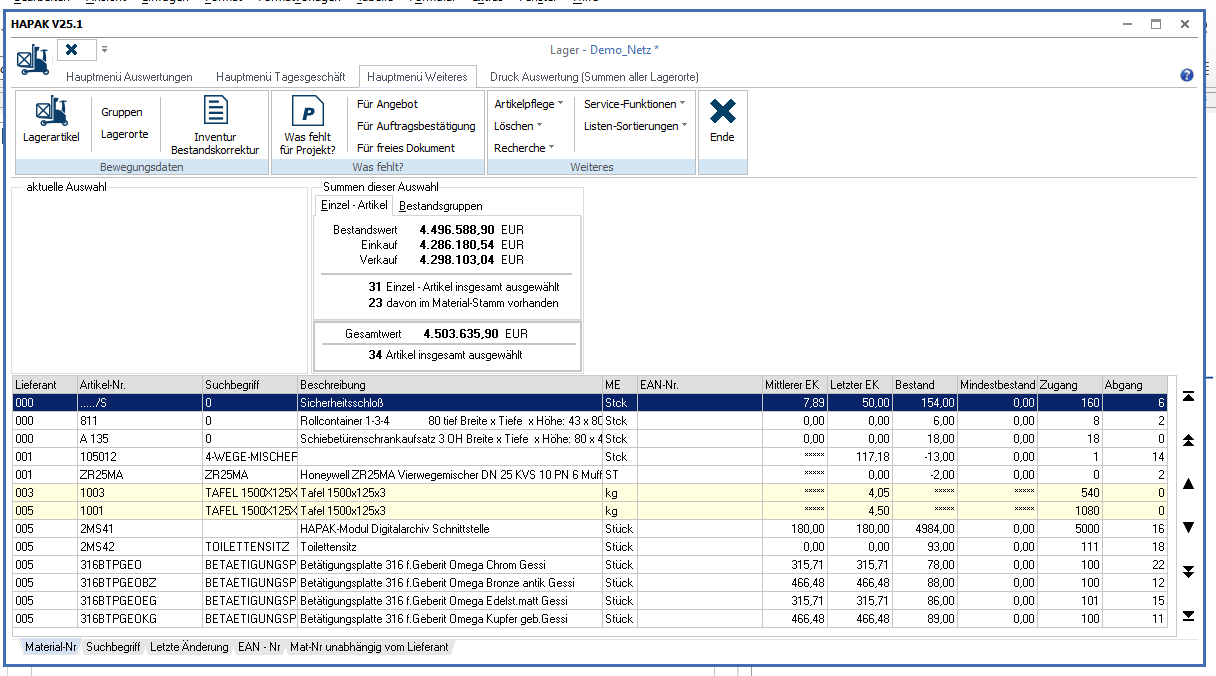Click Für Auftragsbestätigung button
Screen dimensions: 1216x676
point(416,126)
